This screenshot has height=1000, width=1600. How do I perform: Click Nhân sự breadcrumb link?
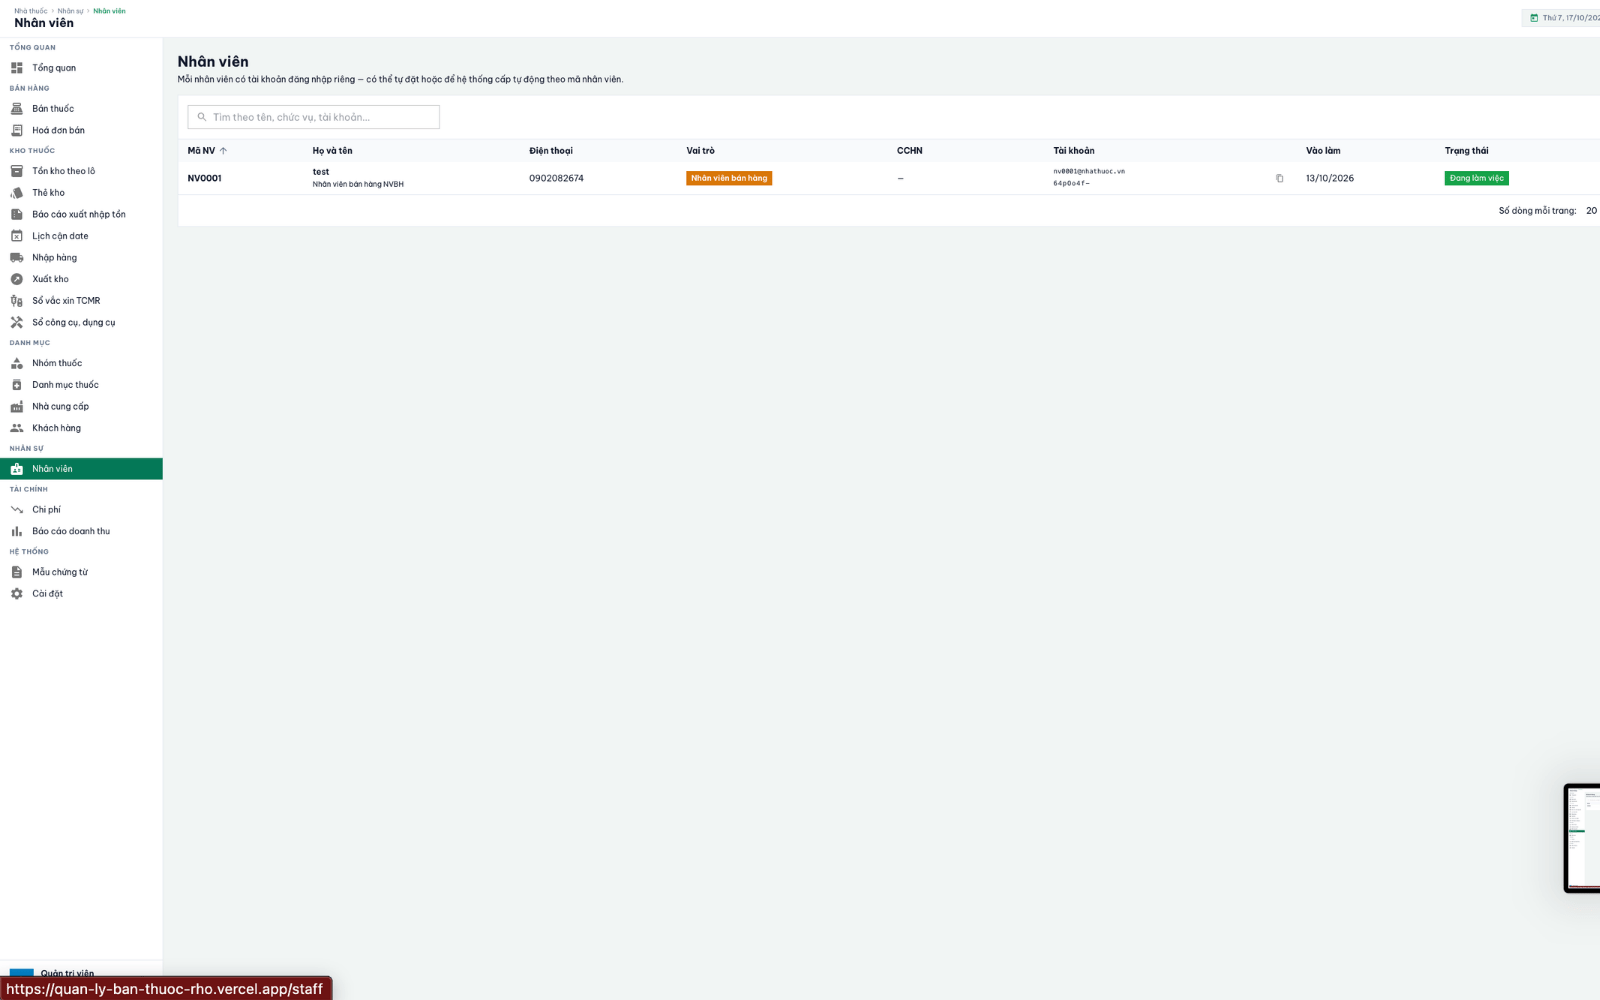[70, 11]
